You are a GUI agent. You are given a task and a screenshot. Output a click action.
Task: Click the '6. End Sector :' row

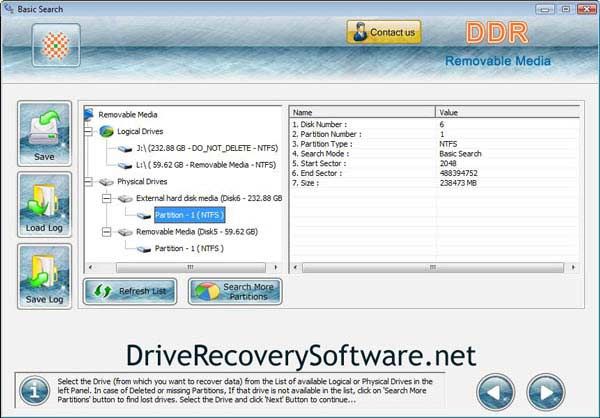pos(434,173)
